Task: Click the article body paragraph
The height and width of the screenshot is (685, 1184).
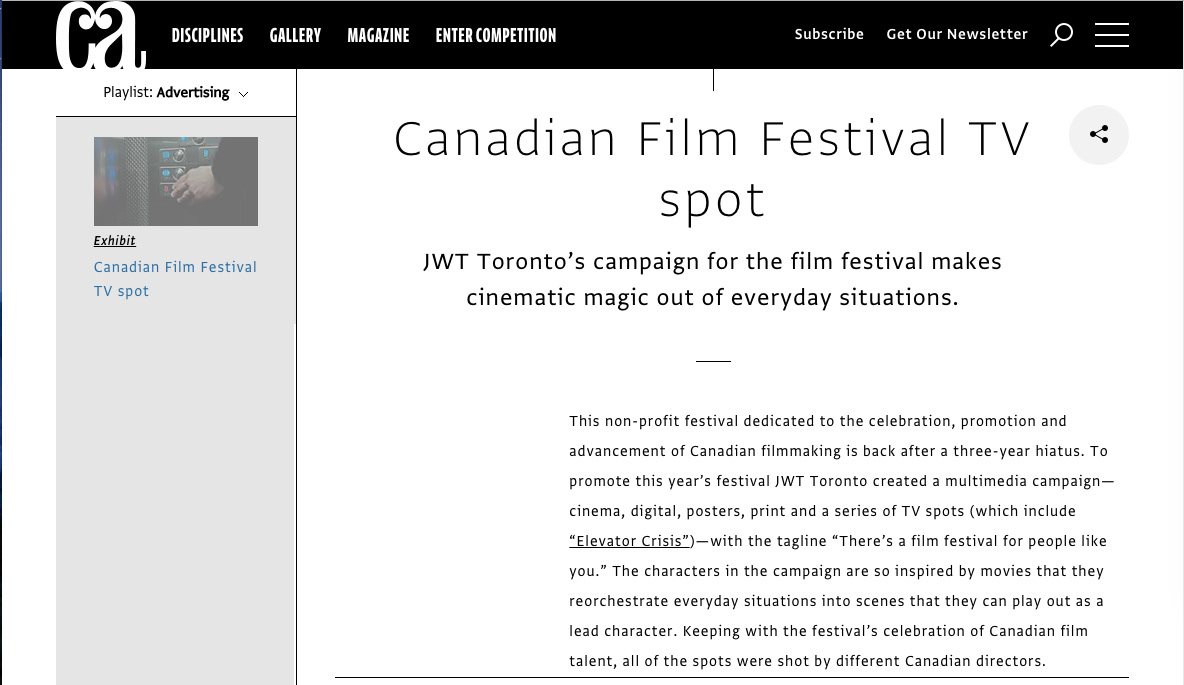Action: [x=841, y=541]
